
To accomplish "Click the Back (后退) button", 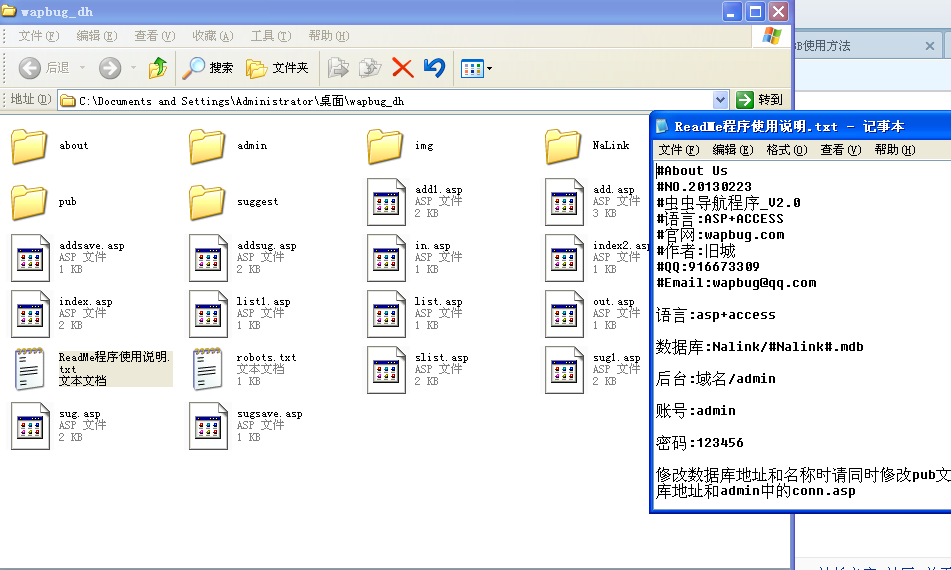I will point(45,68).
